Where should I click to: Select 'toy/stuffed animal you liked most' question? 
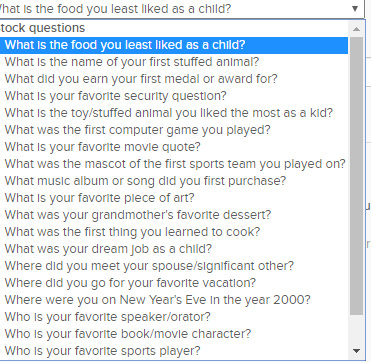click(173, 113)
